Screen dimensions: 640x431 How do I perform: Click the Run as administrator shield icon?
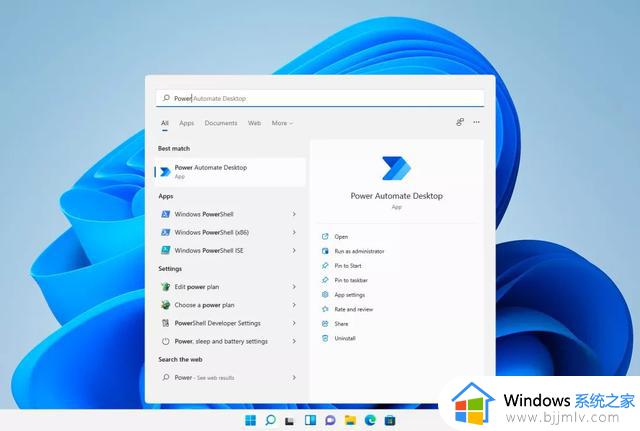click(325, 251)
